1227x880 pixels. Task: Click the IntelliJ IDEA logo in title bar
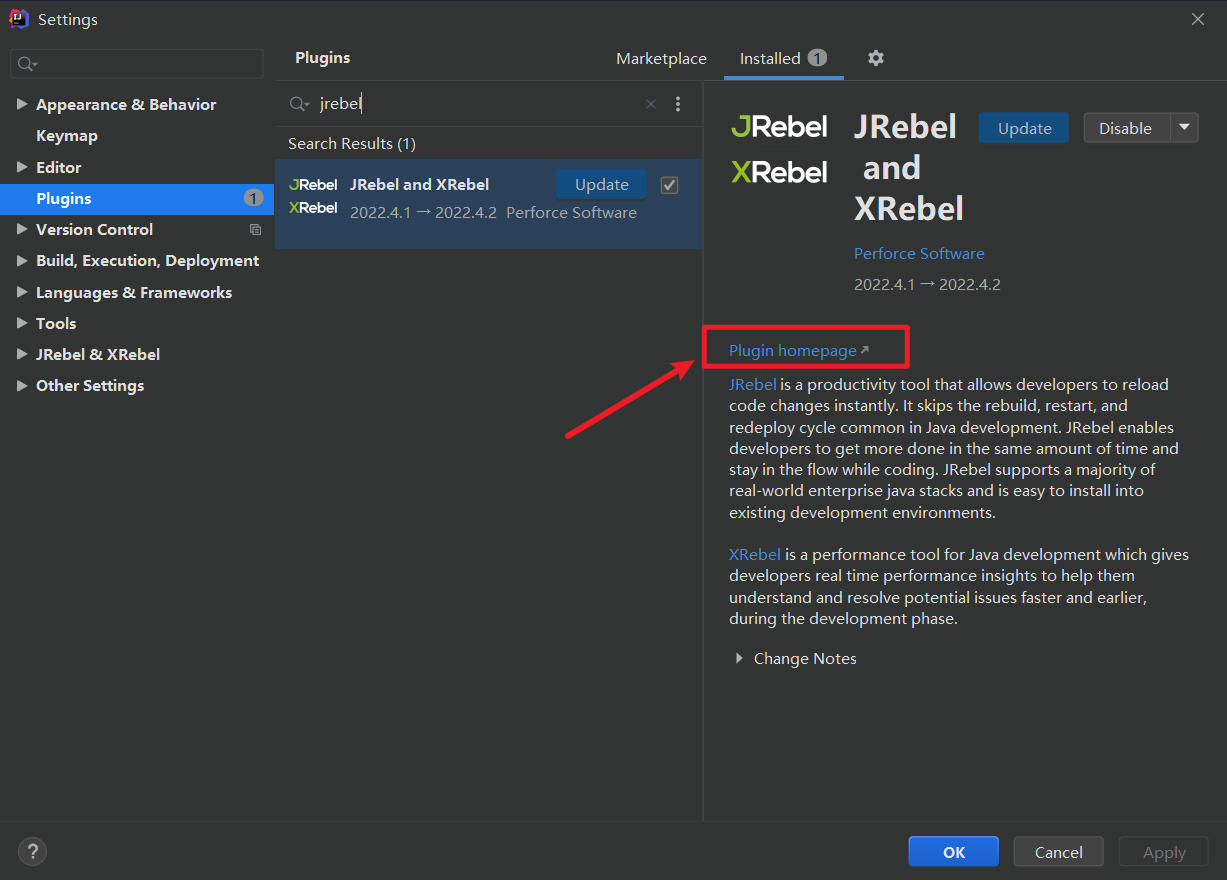[18, 18]
